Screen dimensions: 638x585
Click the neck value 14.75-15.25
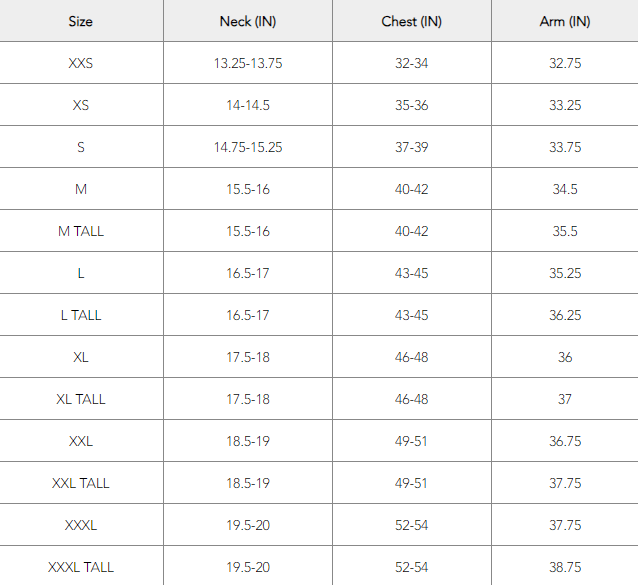click(248, 147)
